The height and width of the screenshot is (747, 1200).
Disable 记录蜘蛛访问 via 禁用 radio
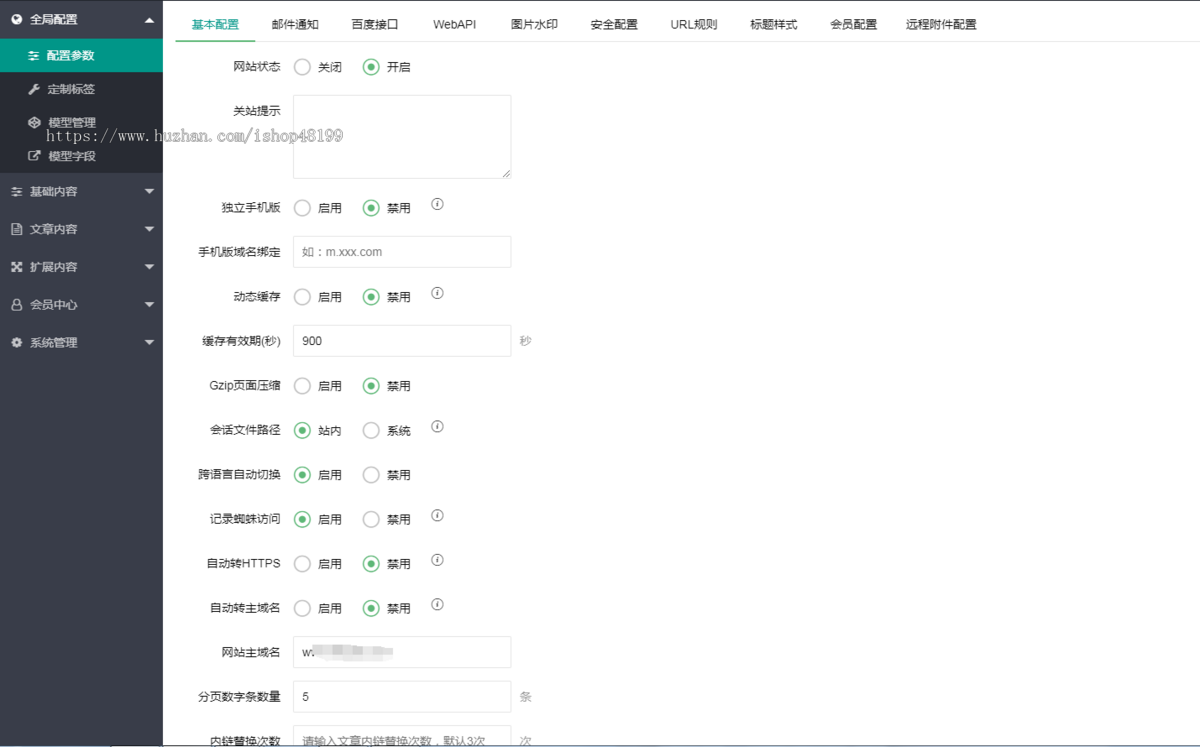[x=371, y=519]
